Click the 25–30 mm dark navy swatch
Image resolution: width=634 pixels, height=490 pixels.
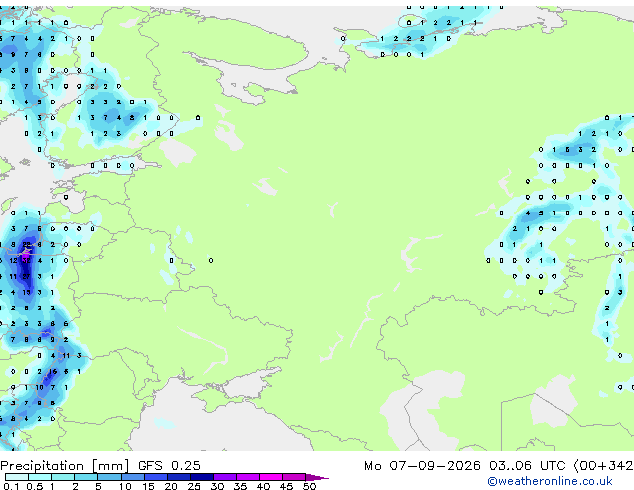point(202,477)
